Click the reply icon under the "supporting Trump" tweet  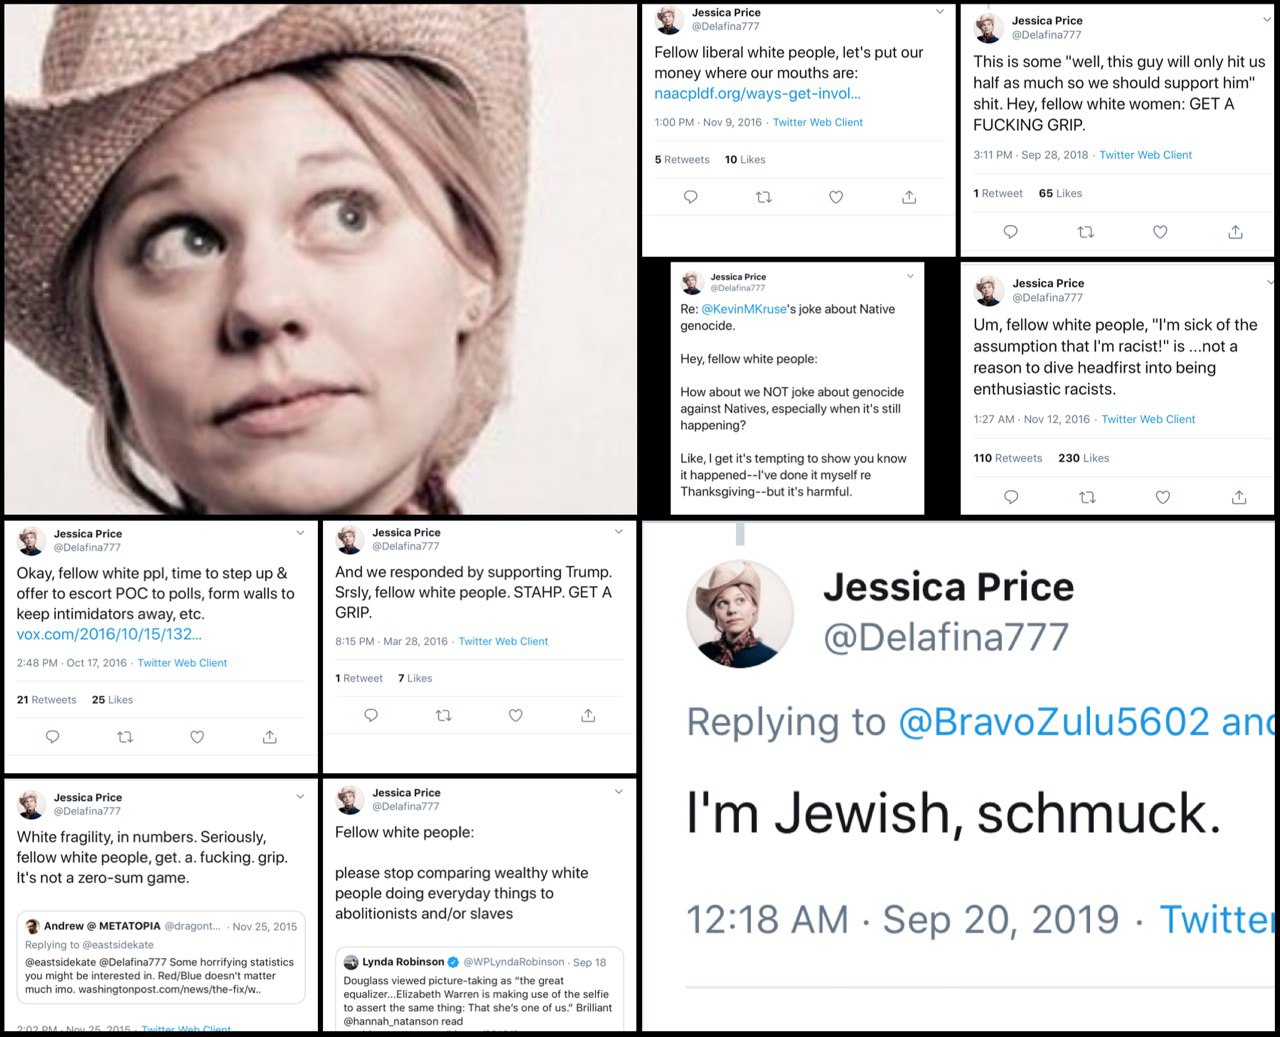(371, 715)
